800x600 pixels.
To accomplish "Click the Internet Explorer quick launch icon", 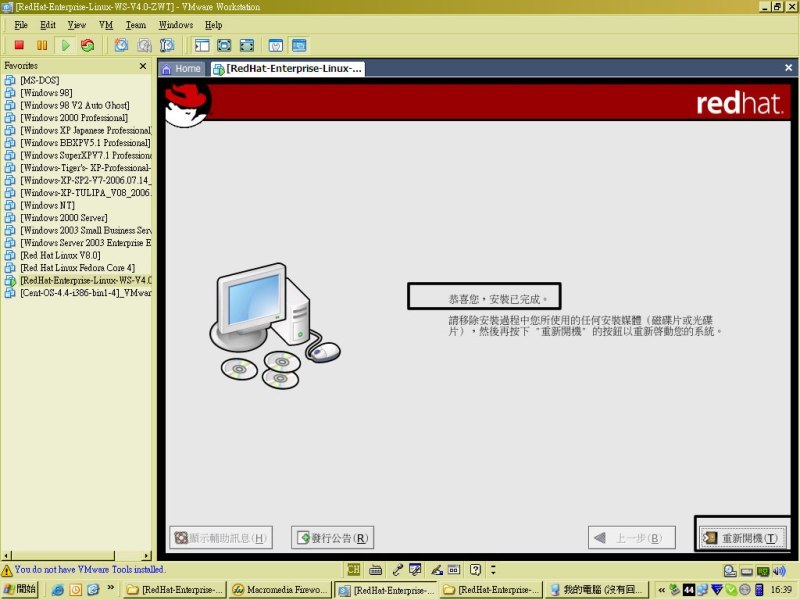I will 57,590.
